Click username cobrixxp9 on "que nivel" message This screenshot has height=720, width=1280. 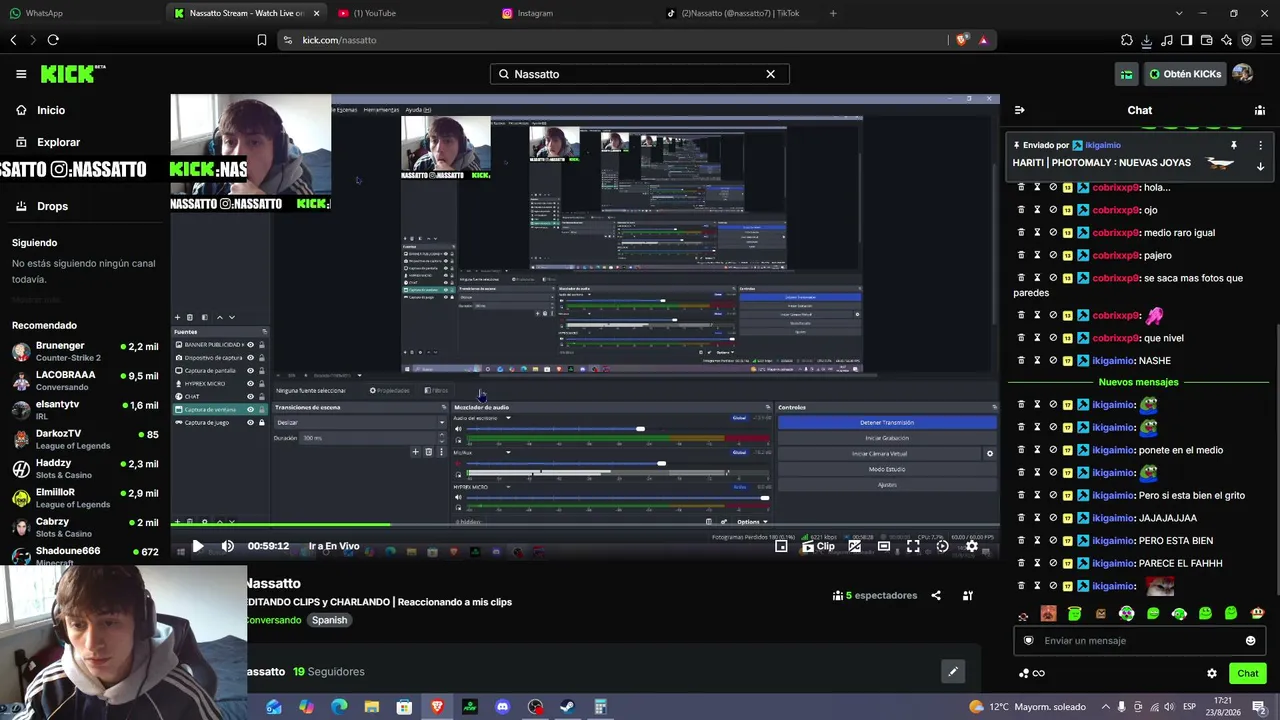(x=1115, y=338)
